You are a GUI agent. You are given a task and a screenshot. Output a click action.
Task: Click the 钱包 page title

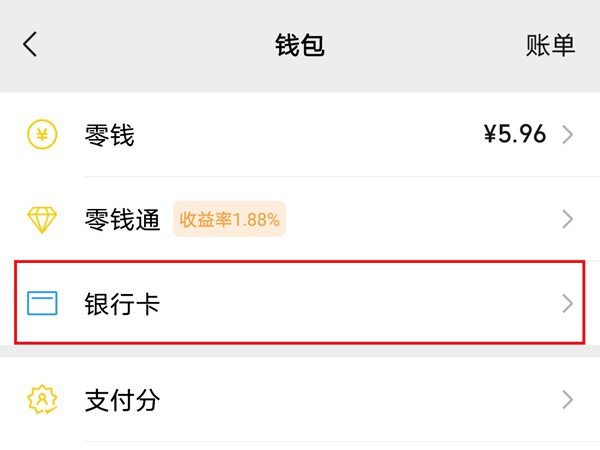tap(300, 45)
